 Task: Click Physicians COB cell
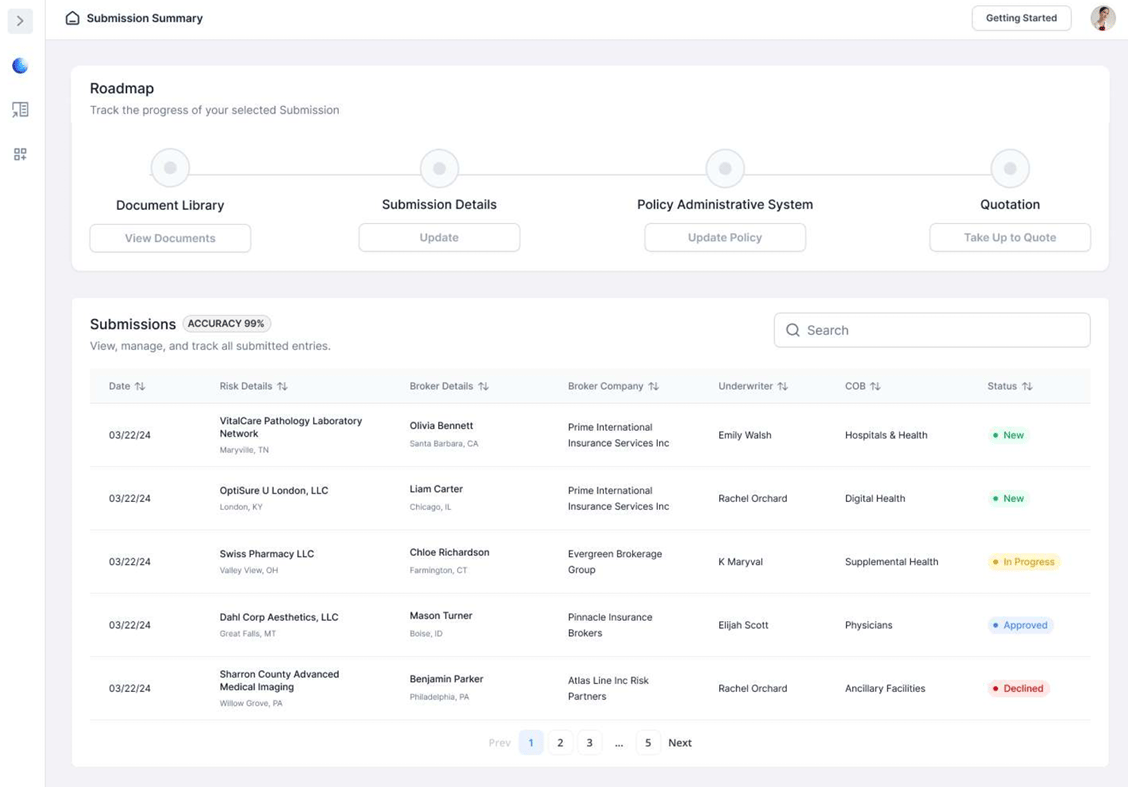click(x=868, y=625)
